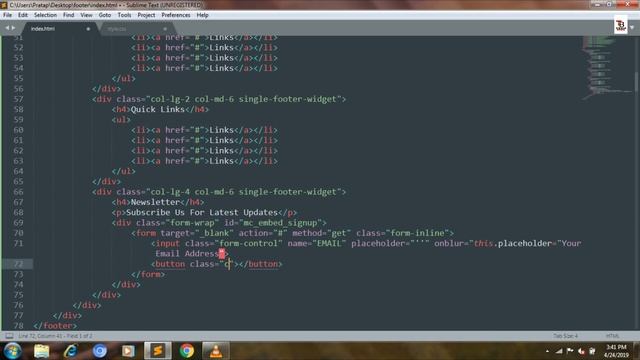Open the File menu

[x=7, y=15]
